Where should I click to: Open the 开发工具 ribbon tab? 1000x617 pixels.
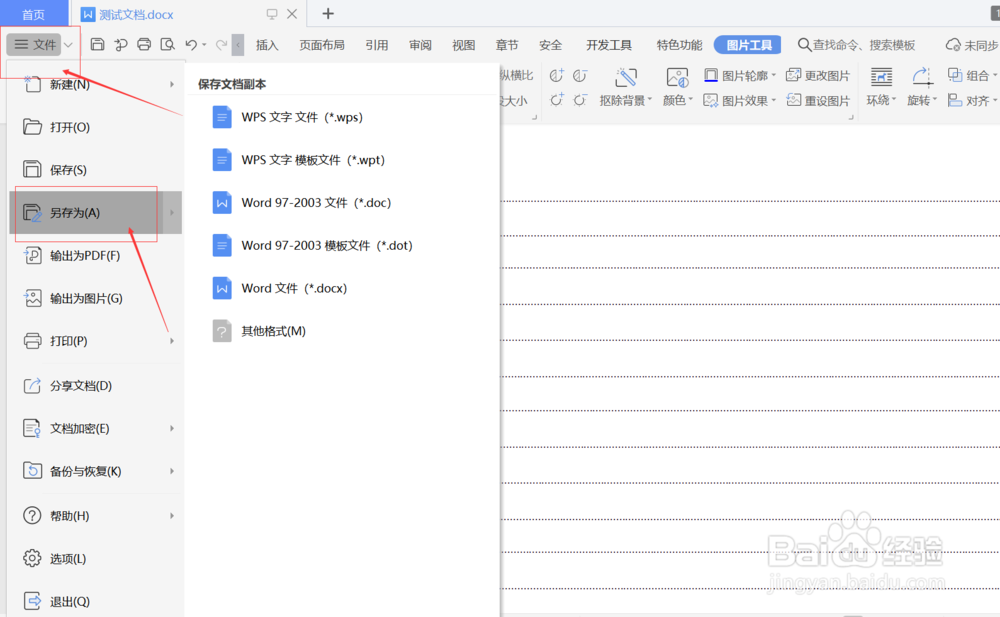coord(609,45)
